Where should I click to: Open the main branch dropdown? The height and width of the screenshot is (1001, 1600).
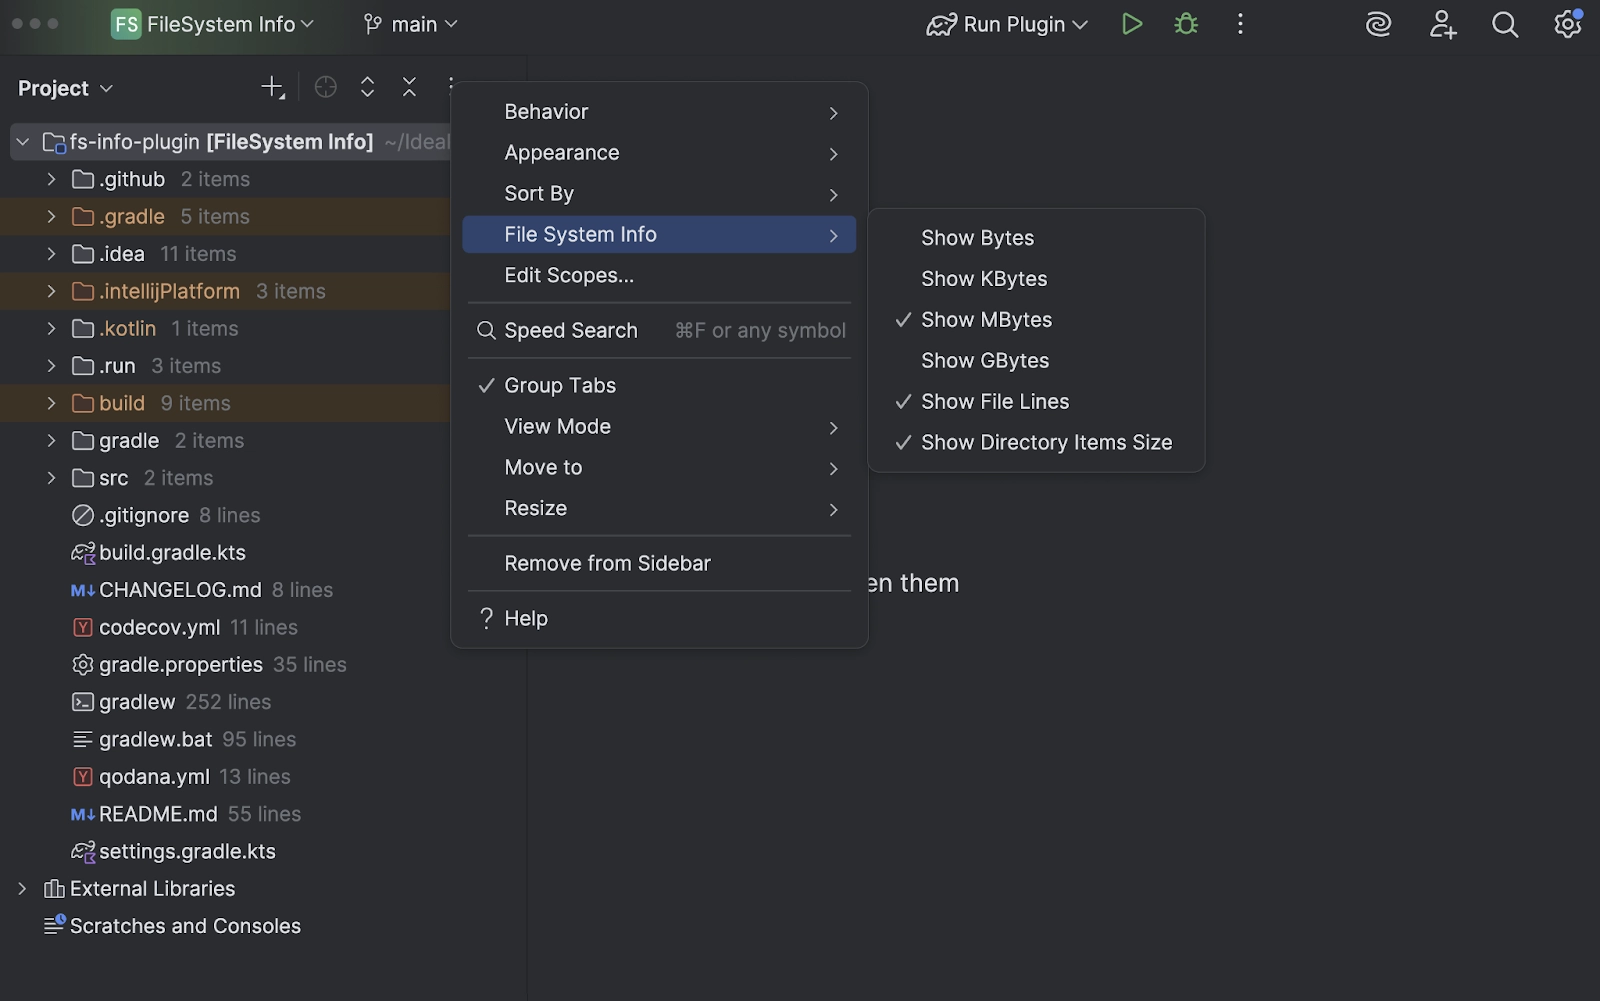[410, 24]
